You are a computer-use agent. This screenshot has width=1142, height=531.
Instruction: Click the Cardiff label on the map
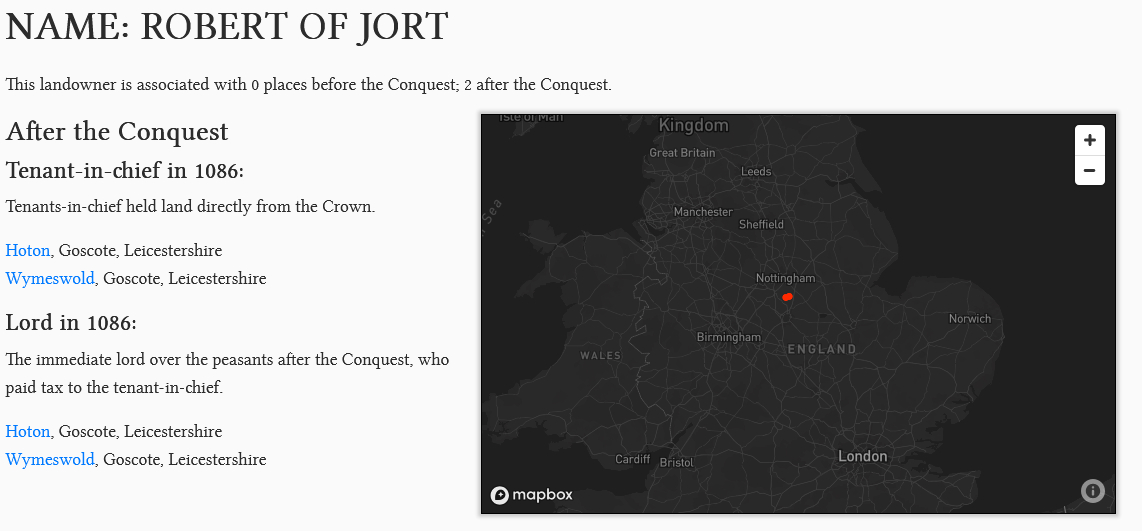632,460
